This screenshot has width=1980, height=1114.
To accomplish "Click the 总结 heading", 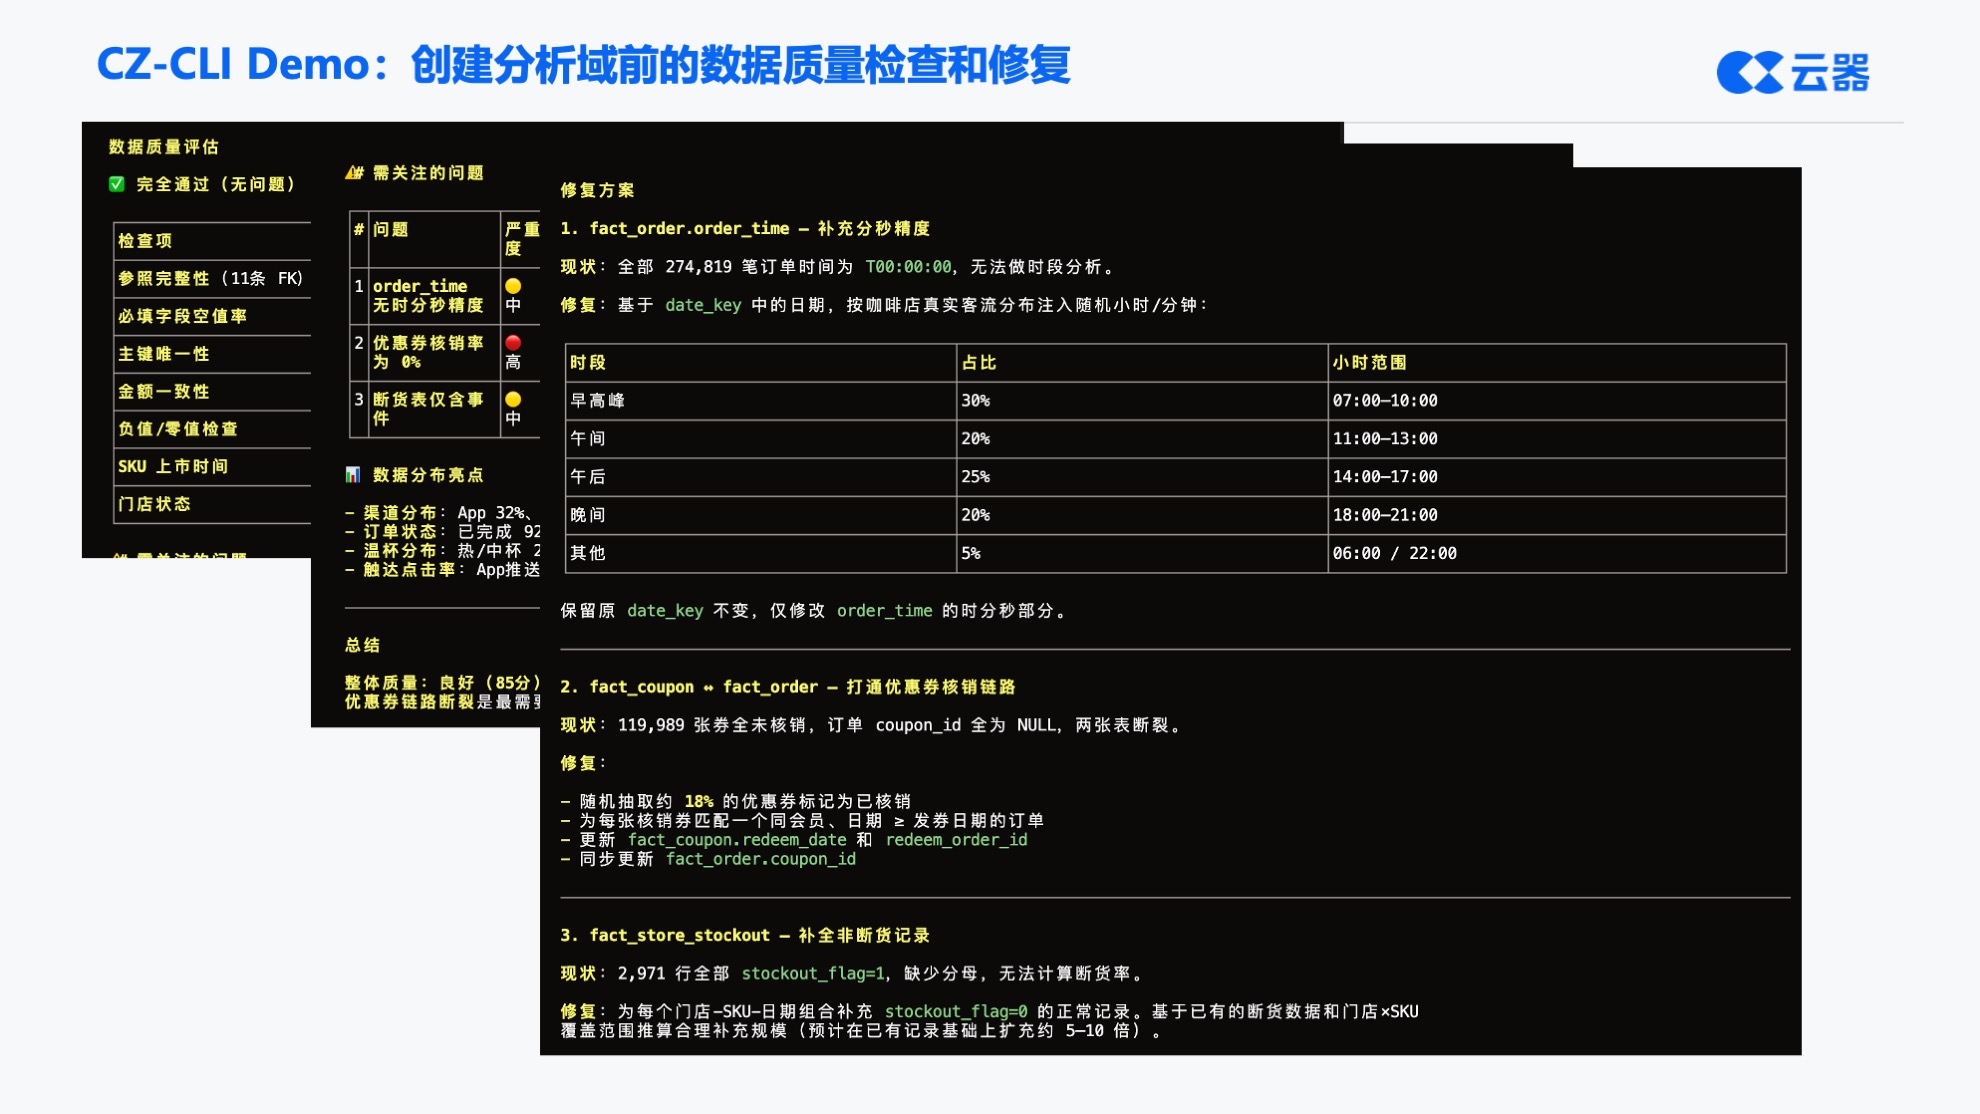I will 363,646.
